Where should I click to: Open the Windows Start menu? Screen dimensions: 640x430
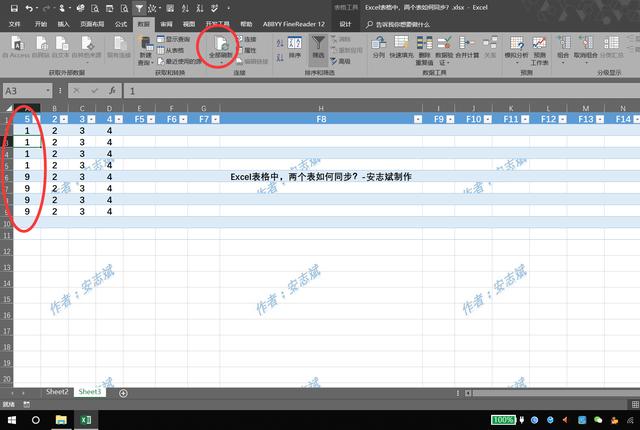(12, 420)
